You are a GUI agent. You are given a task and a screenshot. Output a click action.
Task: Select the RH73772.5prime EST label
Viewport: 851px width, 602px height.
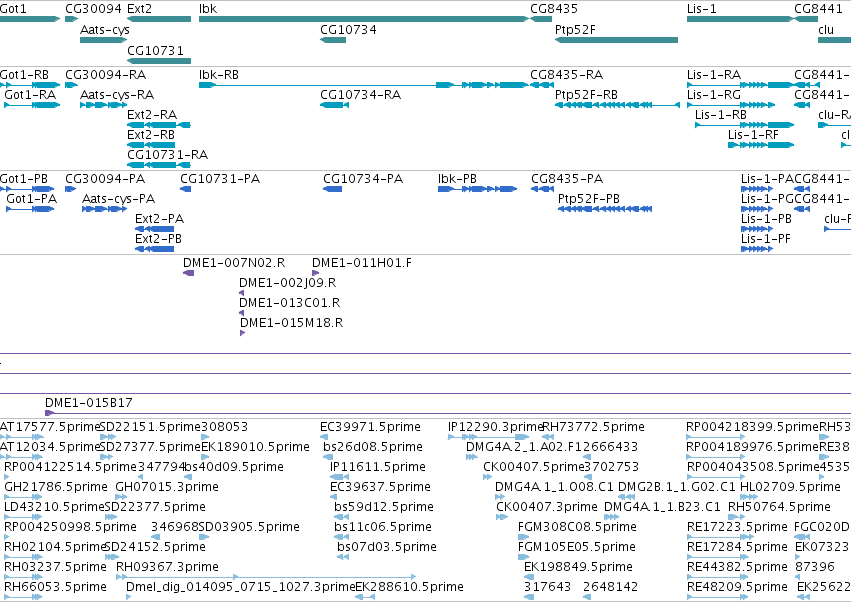(594, 427)
